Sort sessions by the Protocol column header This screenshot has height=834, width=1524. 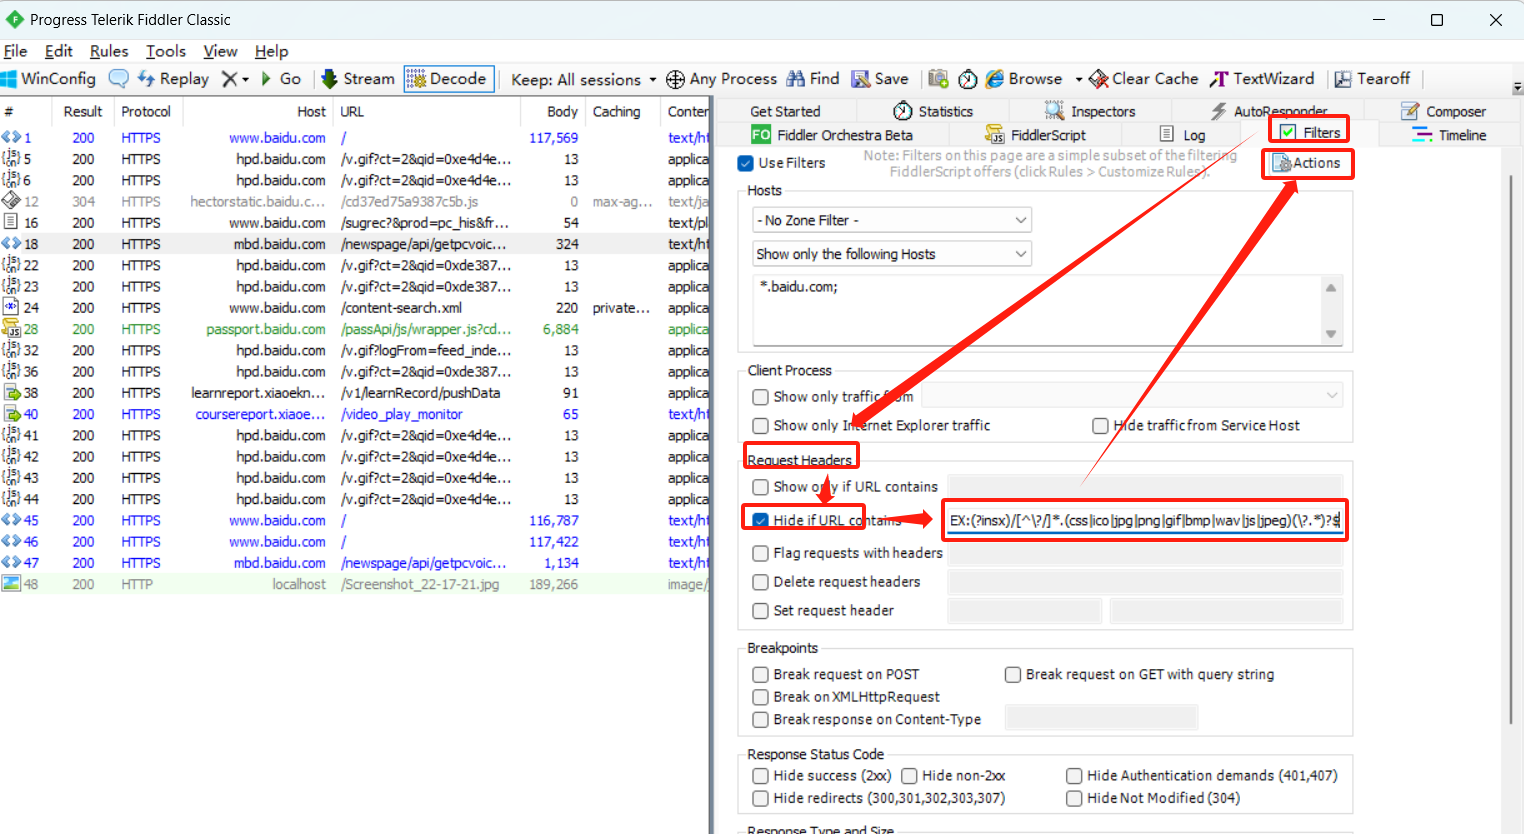[146, 112]
